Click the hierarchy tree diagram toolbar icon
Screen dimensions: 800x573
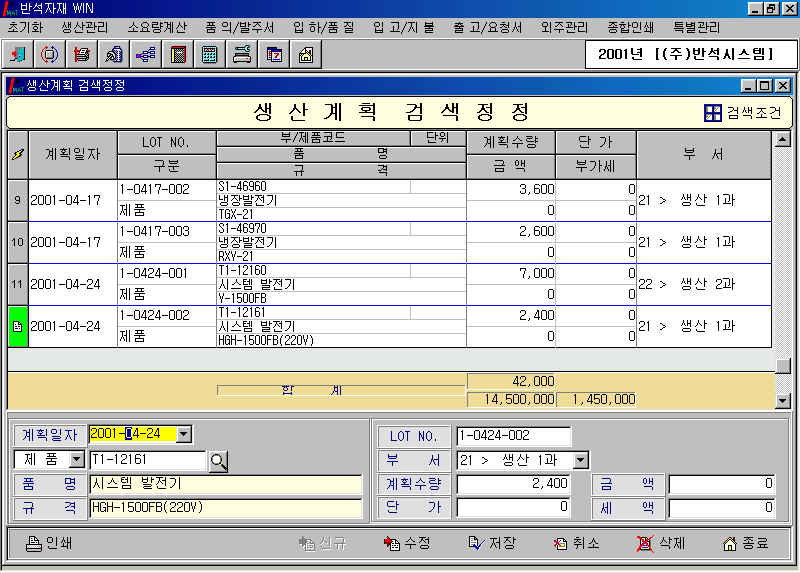click(146, 55)
